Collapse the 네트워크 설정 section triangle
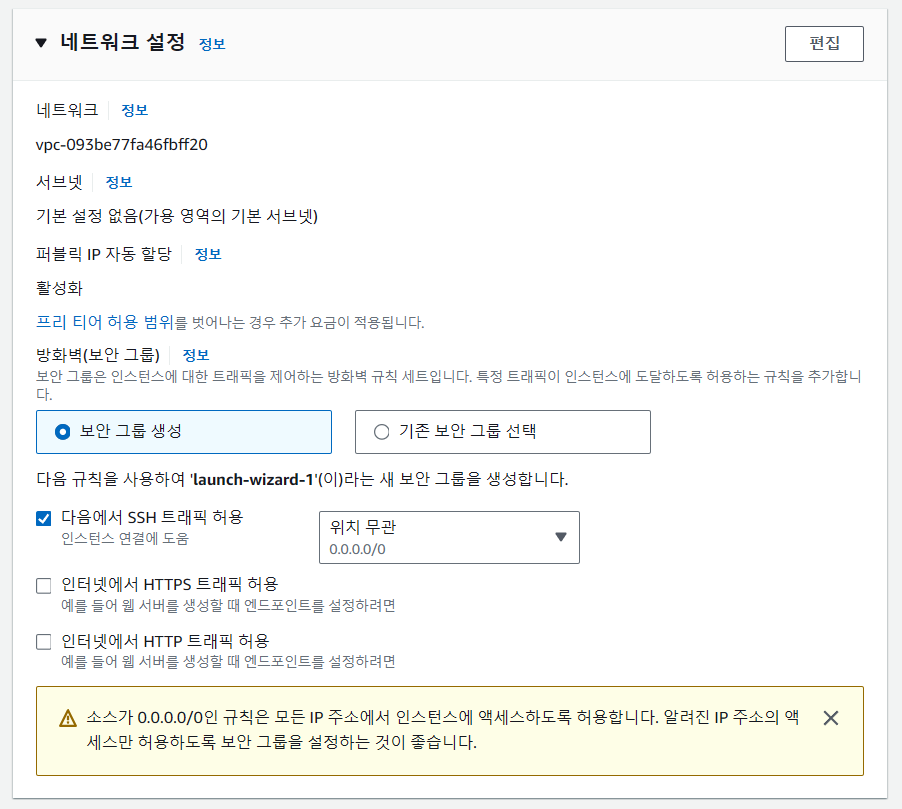Image resolution: width=902 pixels, height=809 pixels. [x=41, y=43]
